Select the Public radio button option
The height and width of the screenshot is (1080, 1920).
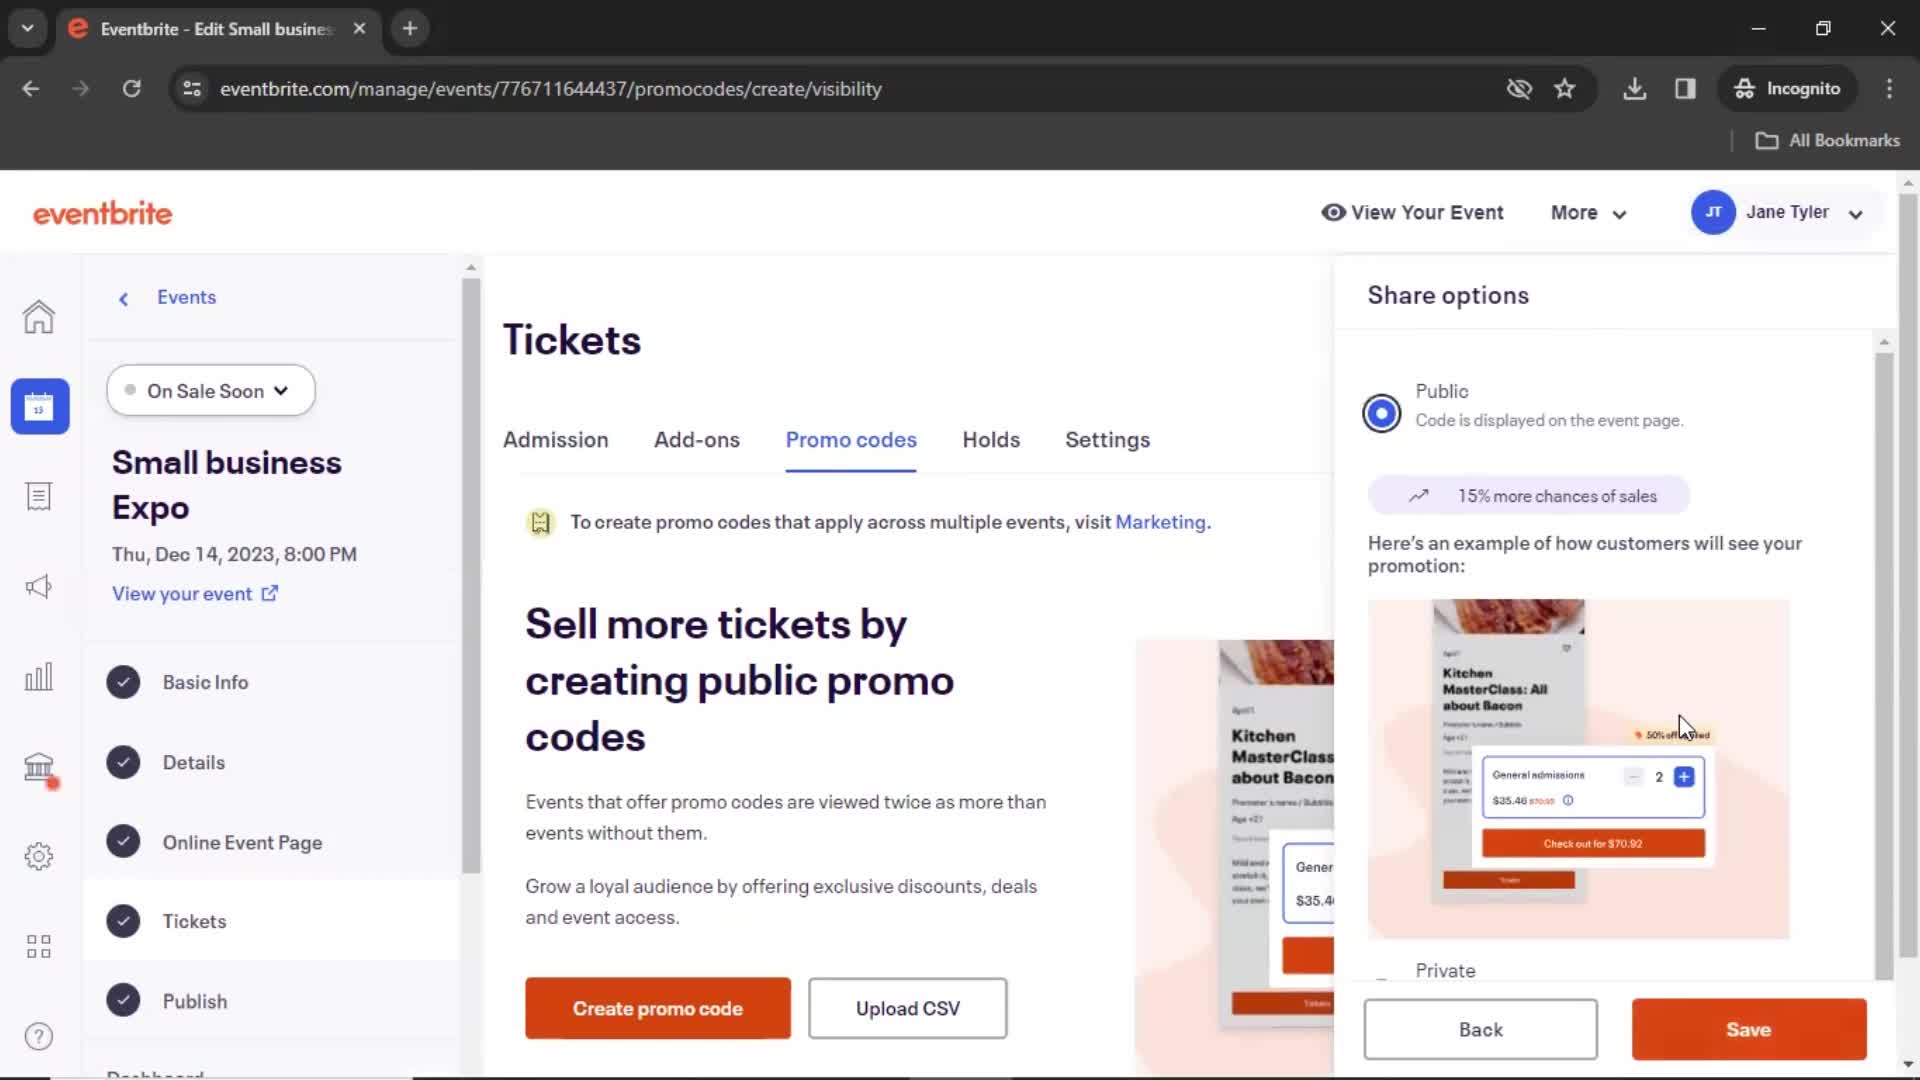click(1383, 411)
